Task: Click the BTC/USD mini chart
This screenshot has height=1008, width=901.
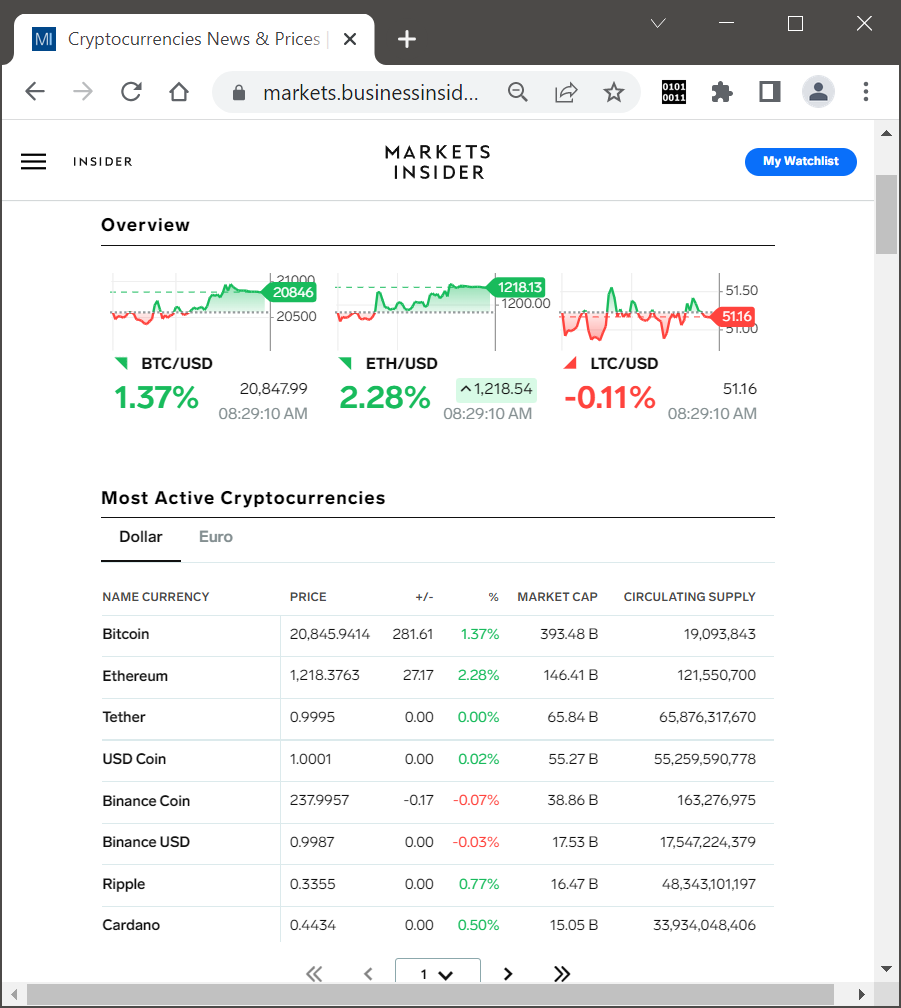Action: 213,312
